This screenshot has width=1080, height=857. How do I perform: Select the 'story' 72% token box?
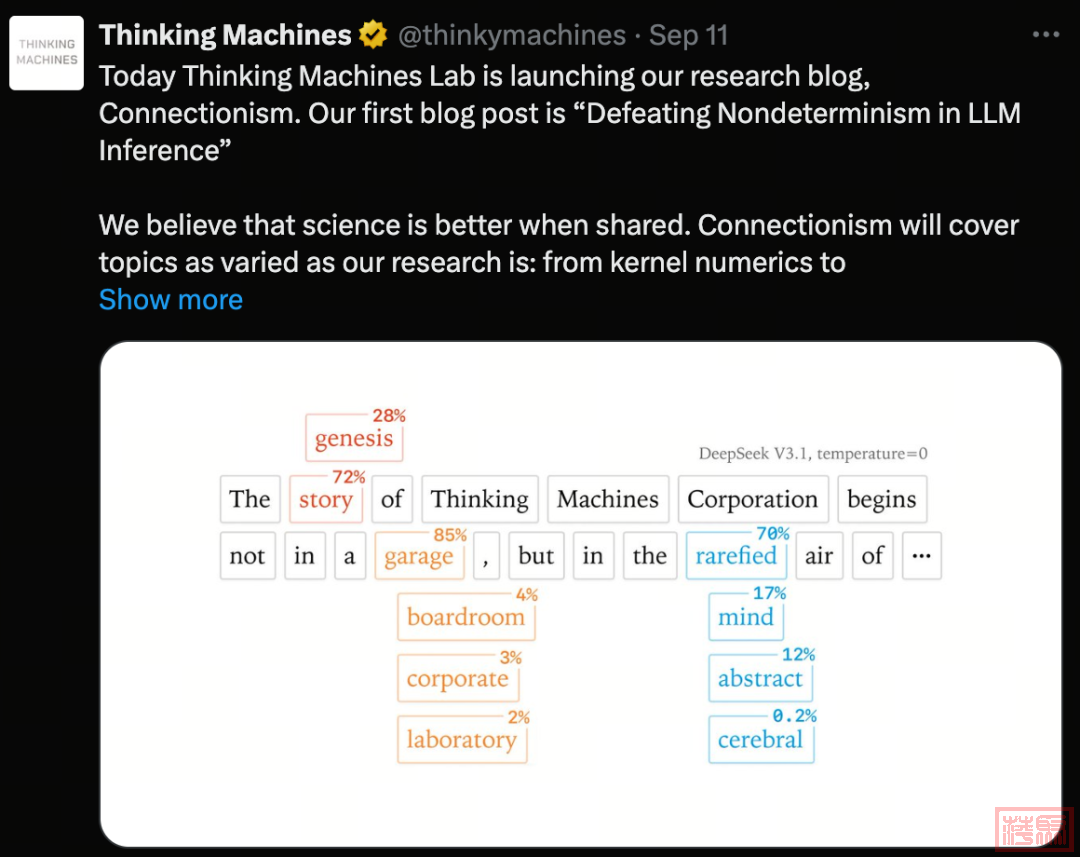326,499
